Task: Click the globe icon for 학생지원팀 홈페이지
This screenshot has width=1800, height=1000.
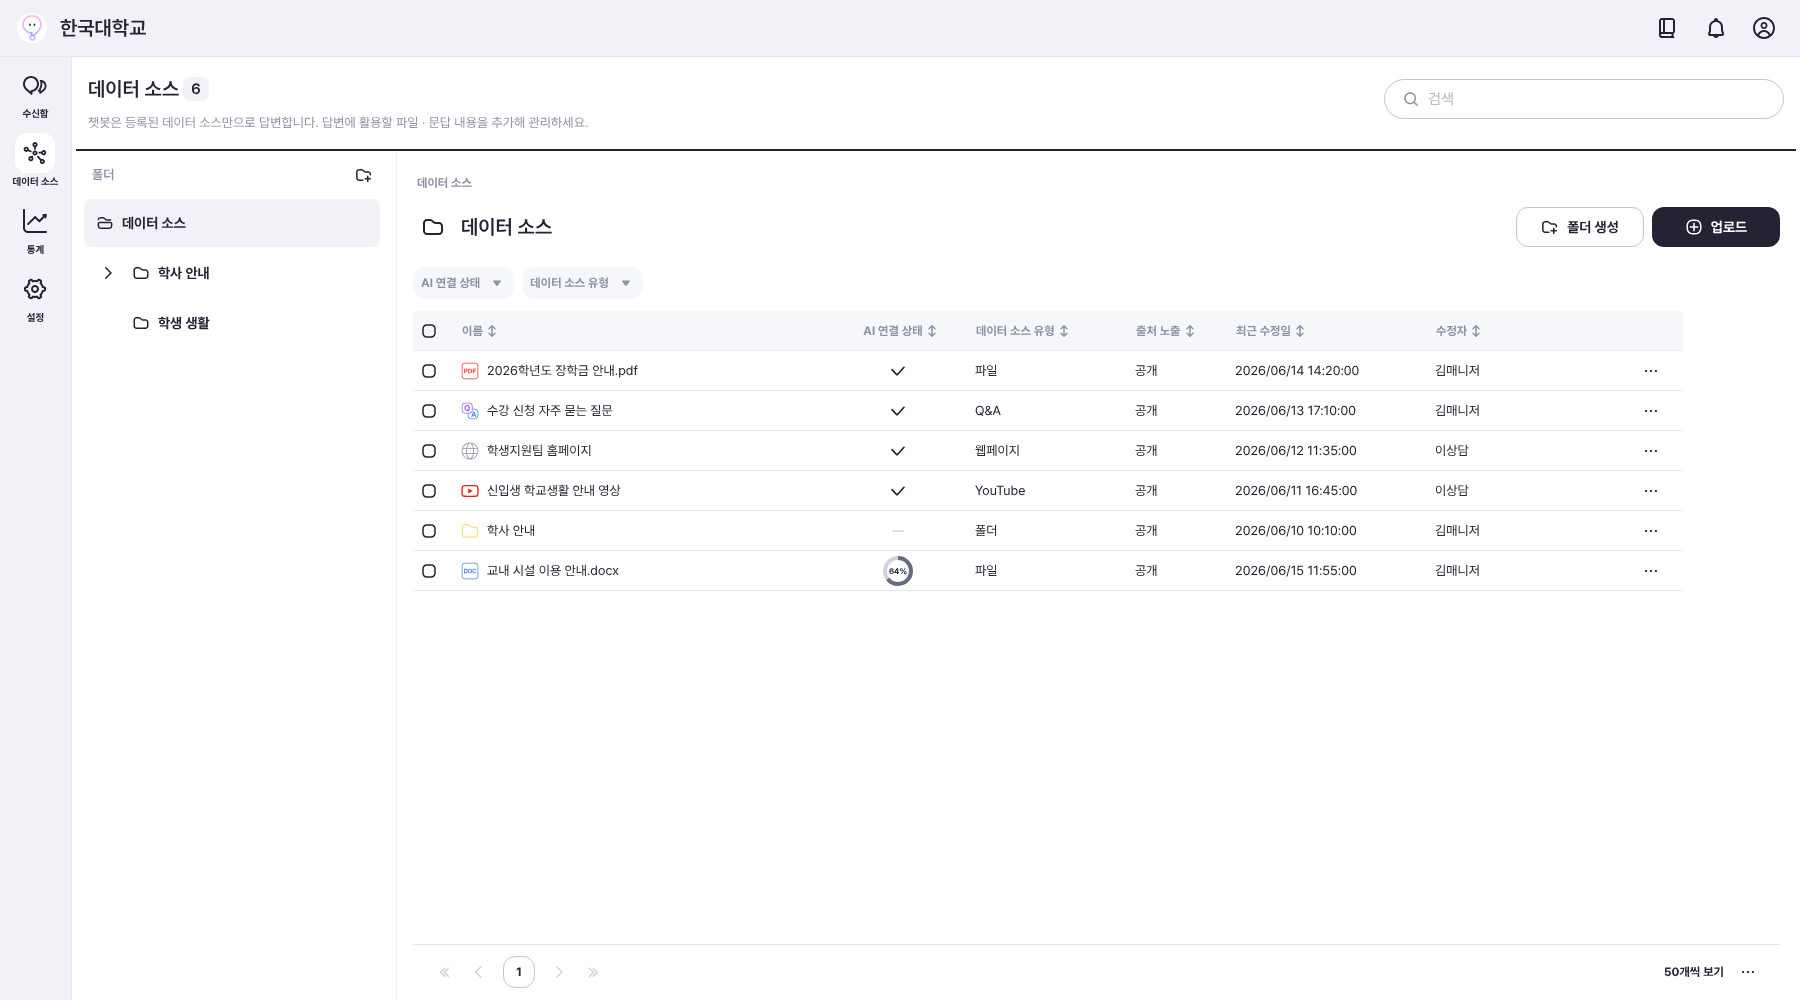Action: click(x=470, y=451)
